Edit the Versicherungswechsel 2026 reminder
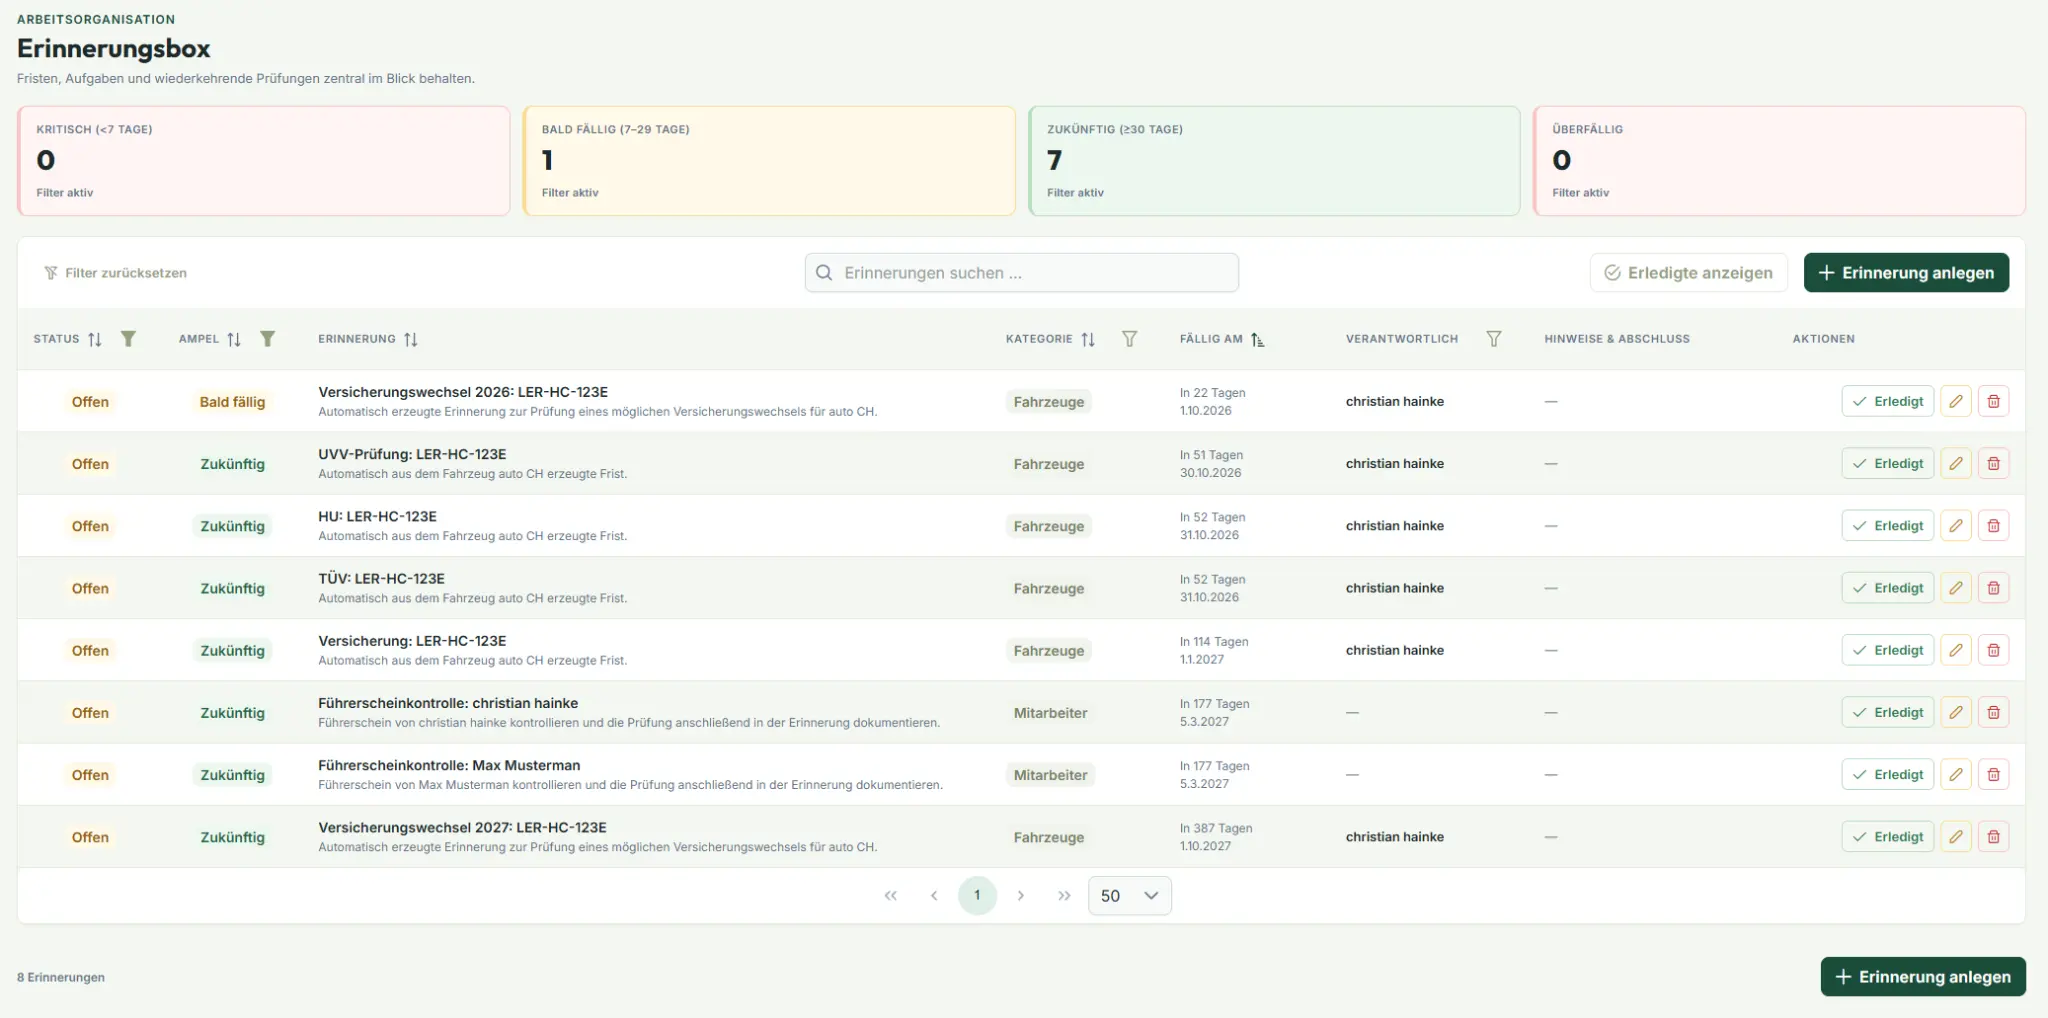 tap(1956, 401)
